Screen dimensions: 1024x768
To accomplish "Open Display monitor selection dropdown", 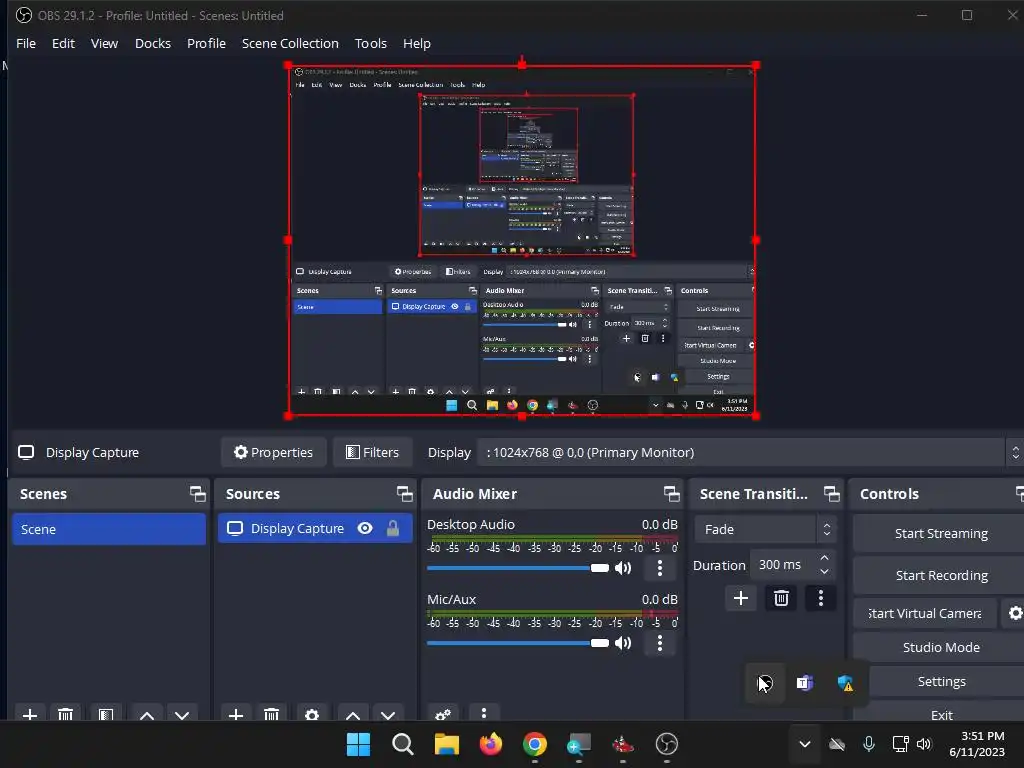I will click(750, 452).
